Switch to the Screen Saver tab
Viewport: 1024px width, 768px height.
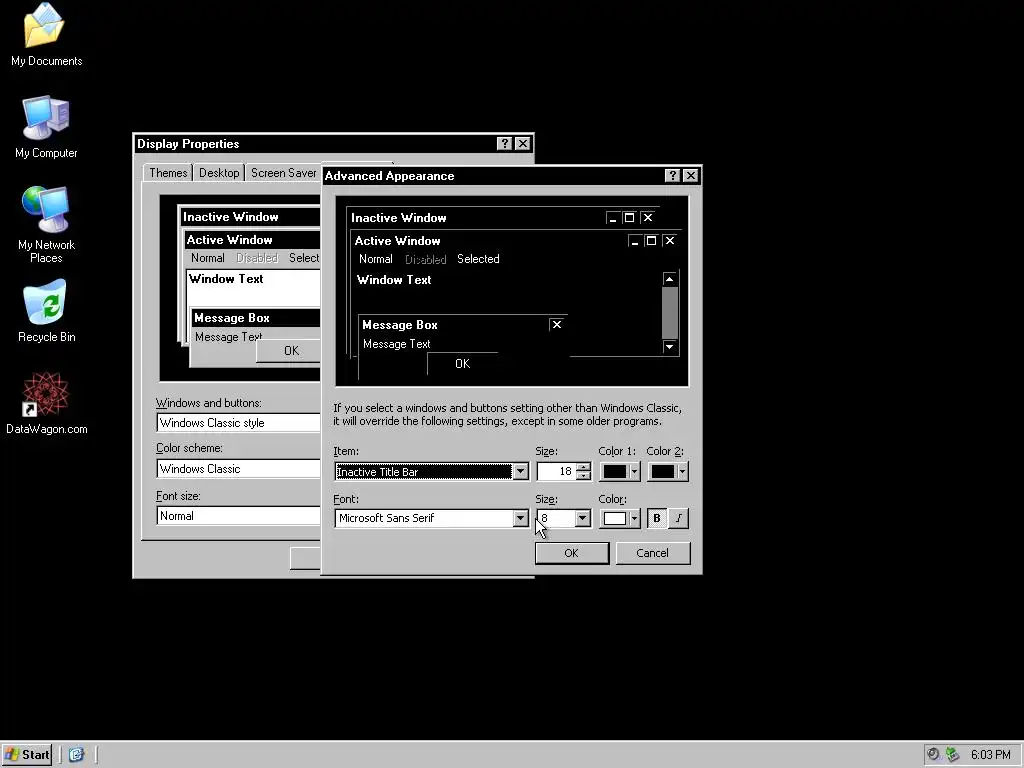point(283,172)
